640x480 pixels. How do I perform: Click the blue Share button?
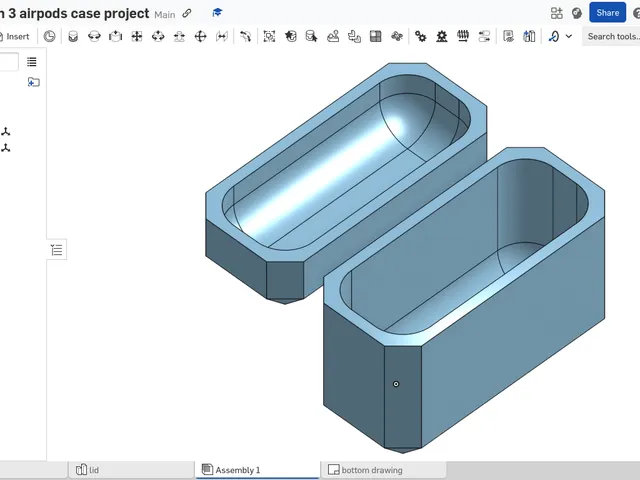point(608,13)
